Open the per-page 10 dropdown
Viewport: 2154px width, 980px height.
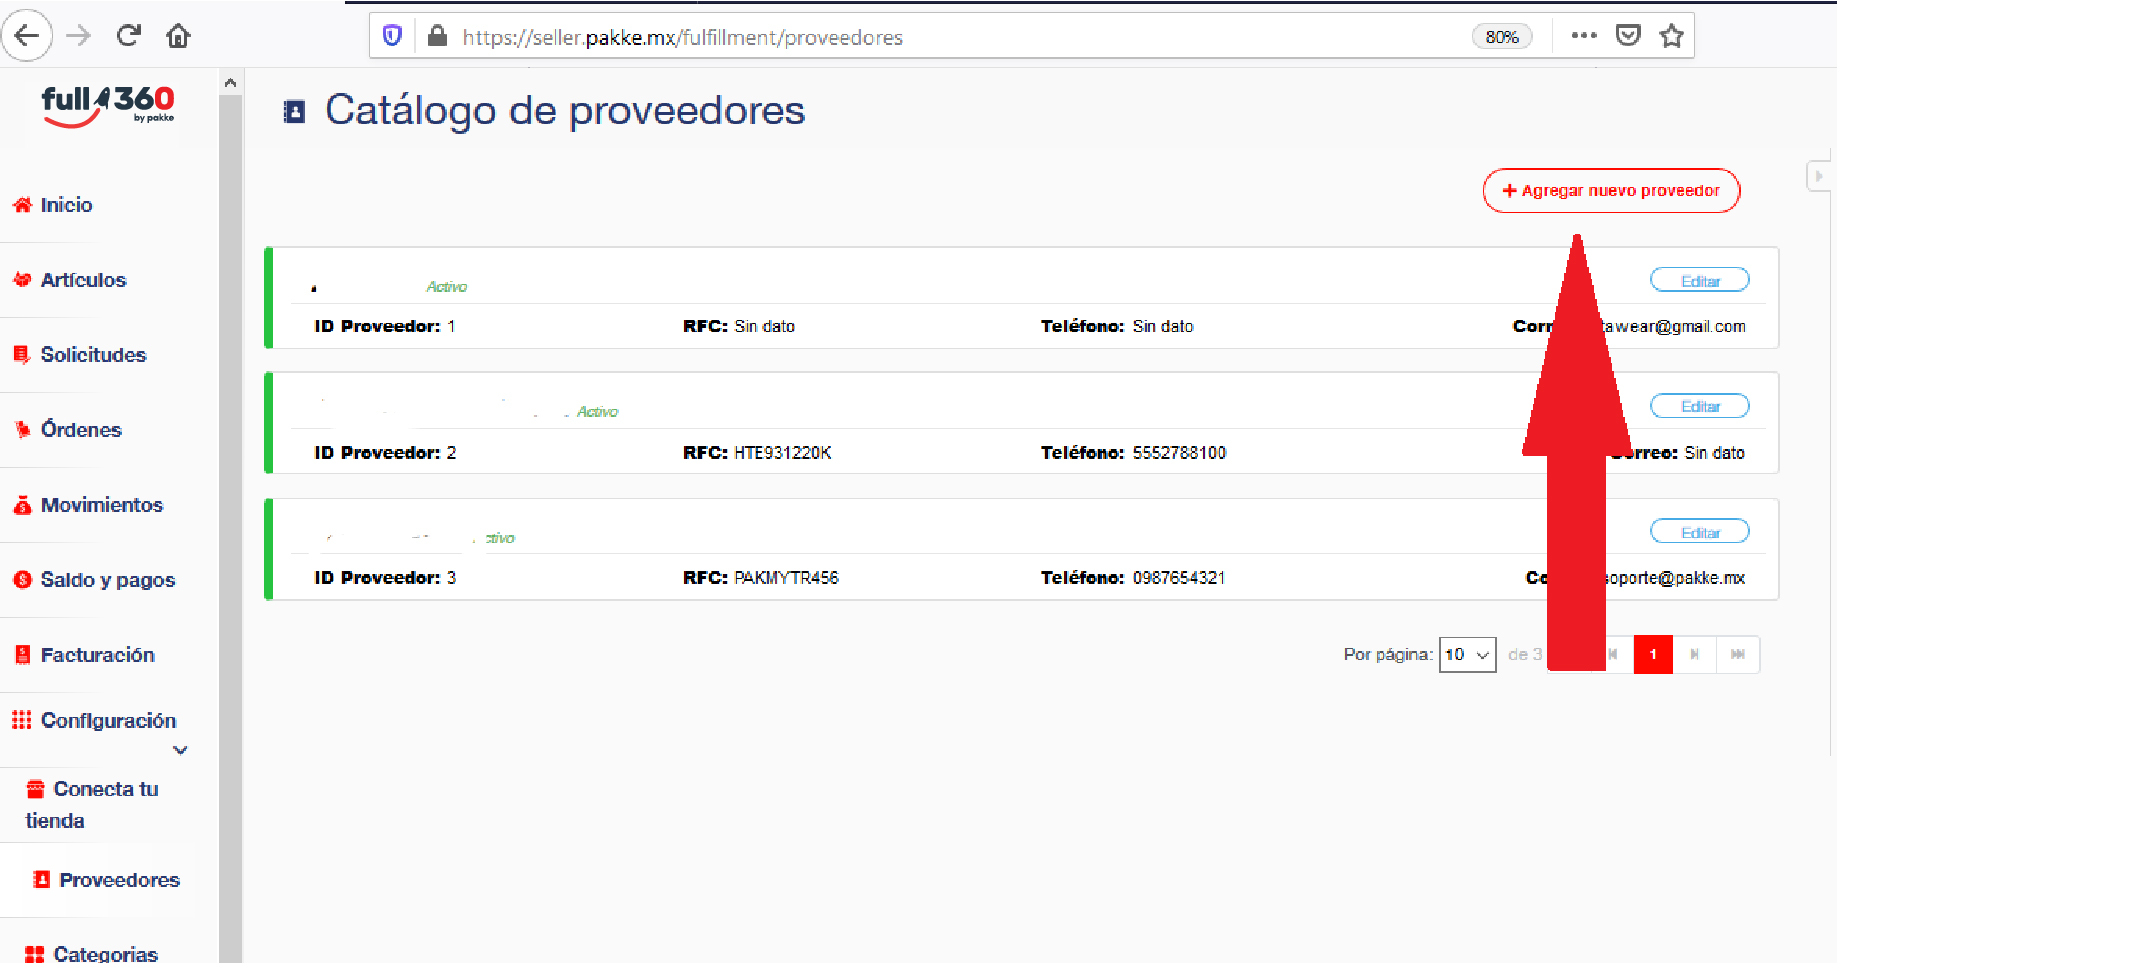tap(1467, 655)
